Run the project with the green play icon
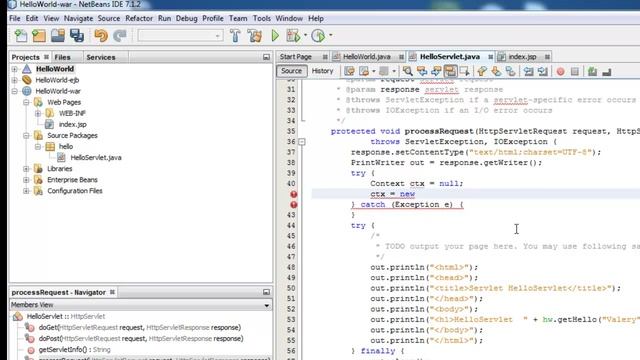 pos(275,36)
